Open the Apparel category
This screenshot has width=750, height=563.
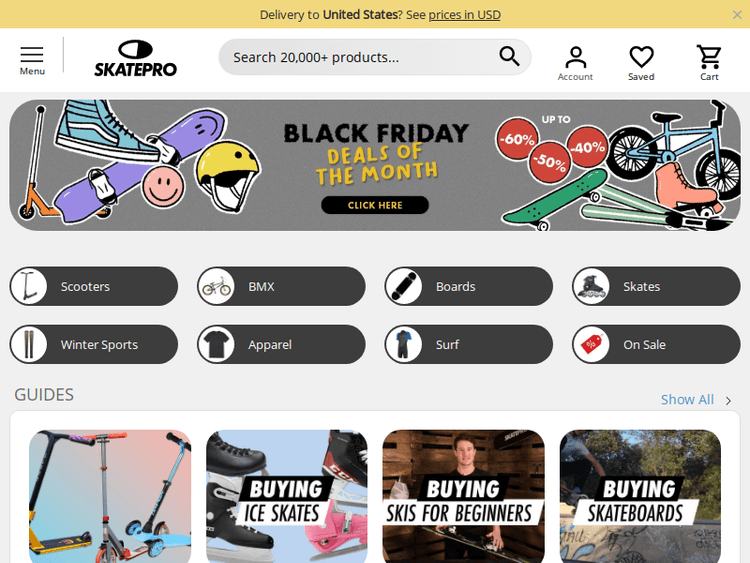pos(281,344)
